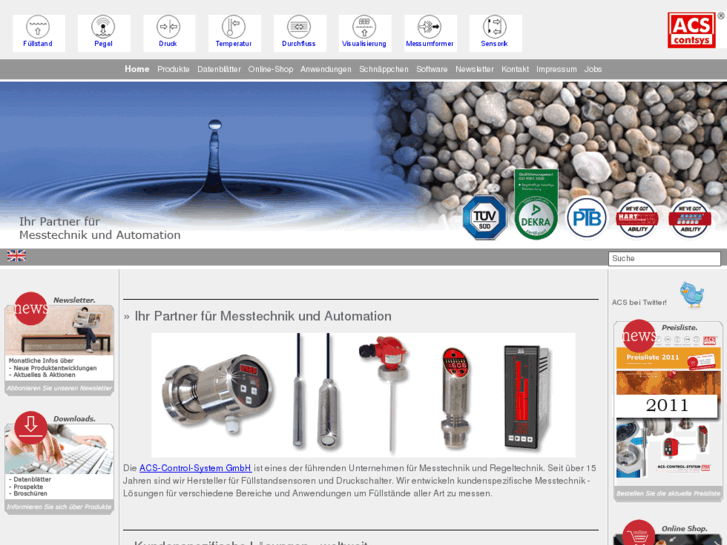Click the pressure transmitter product image
Viewport: 727px width, 545px height.
coord(218,394)
